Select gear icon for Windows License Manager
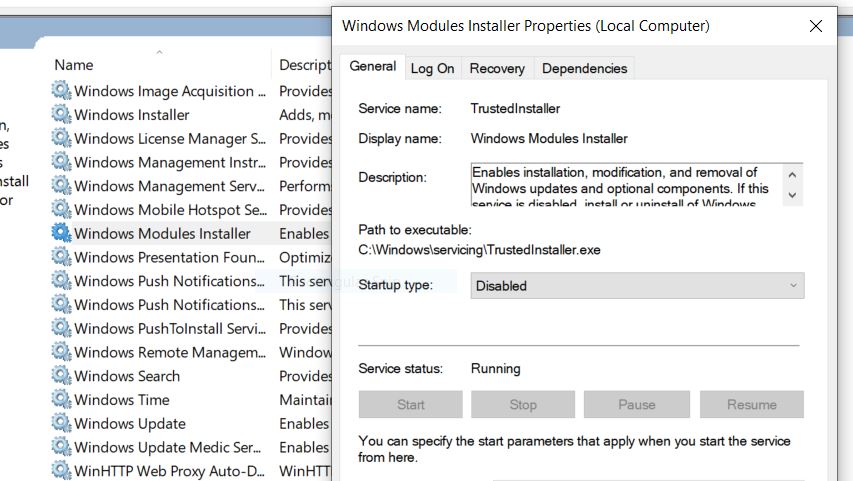Viewport: 853px width, 481px height. point(62,139)
